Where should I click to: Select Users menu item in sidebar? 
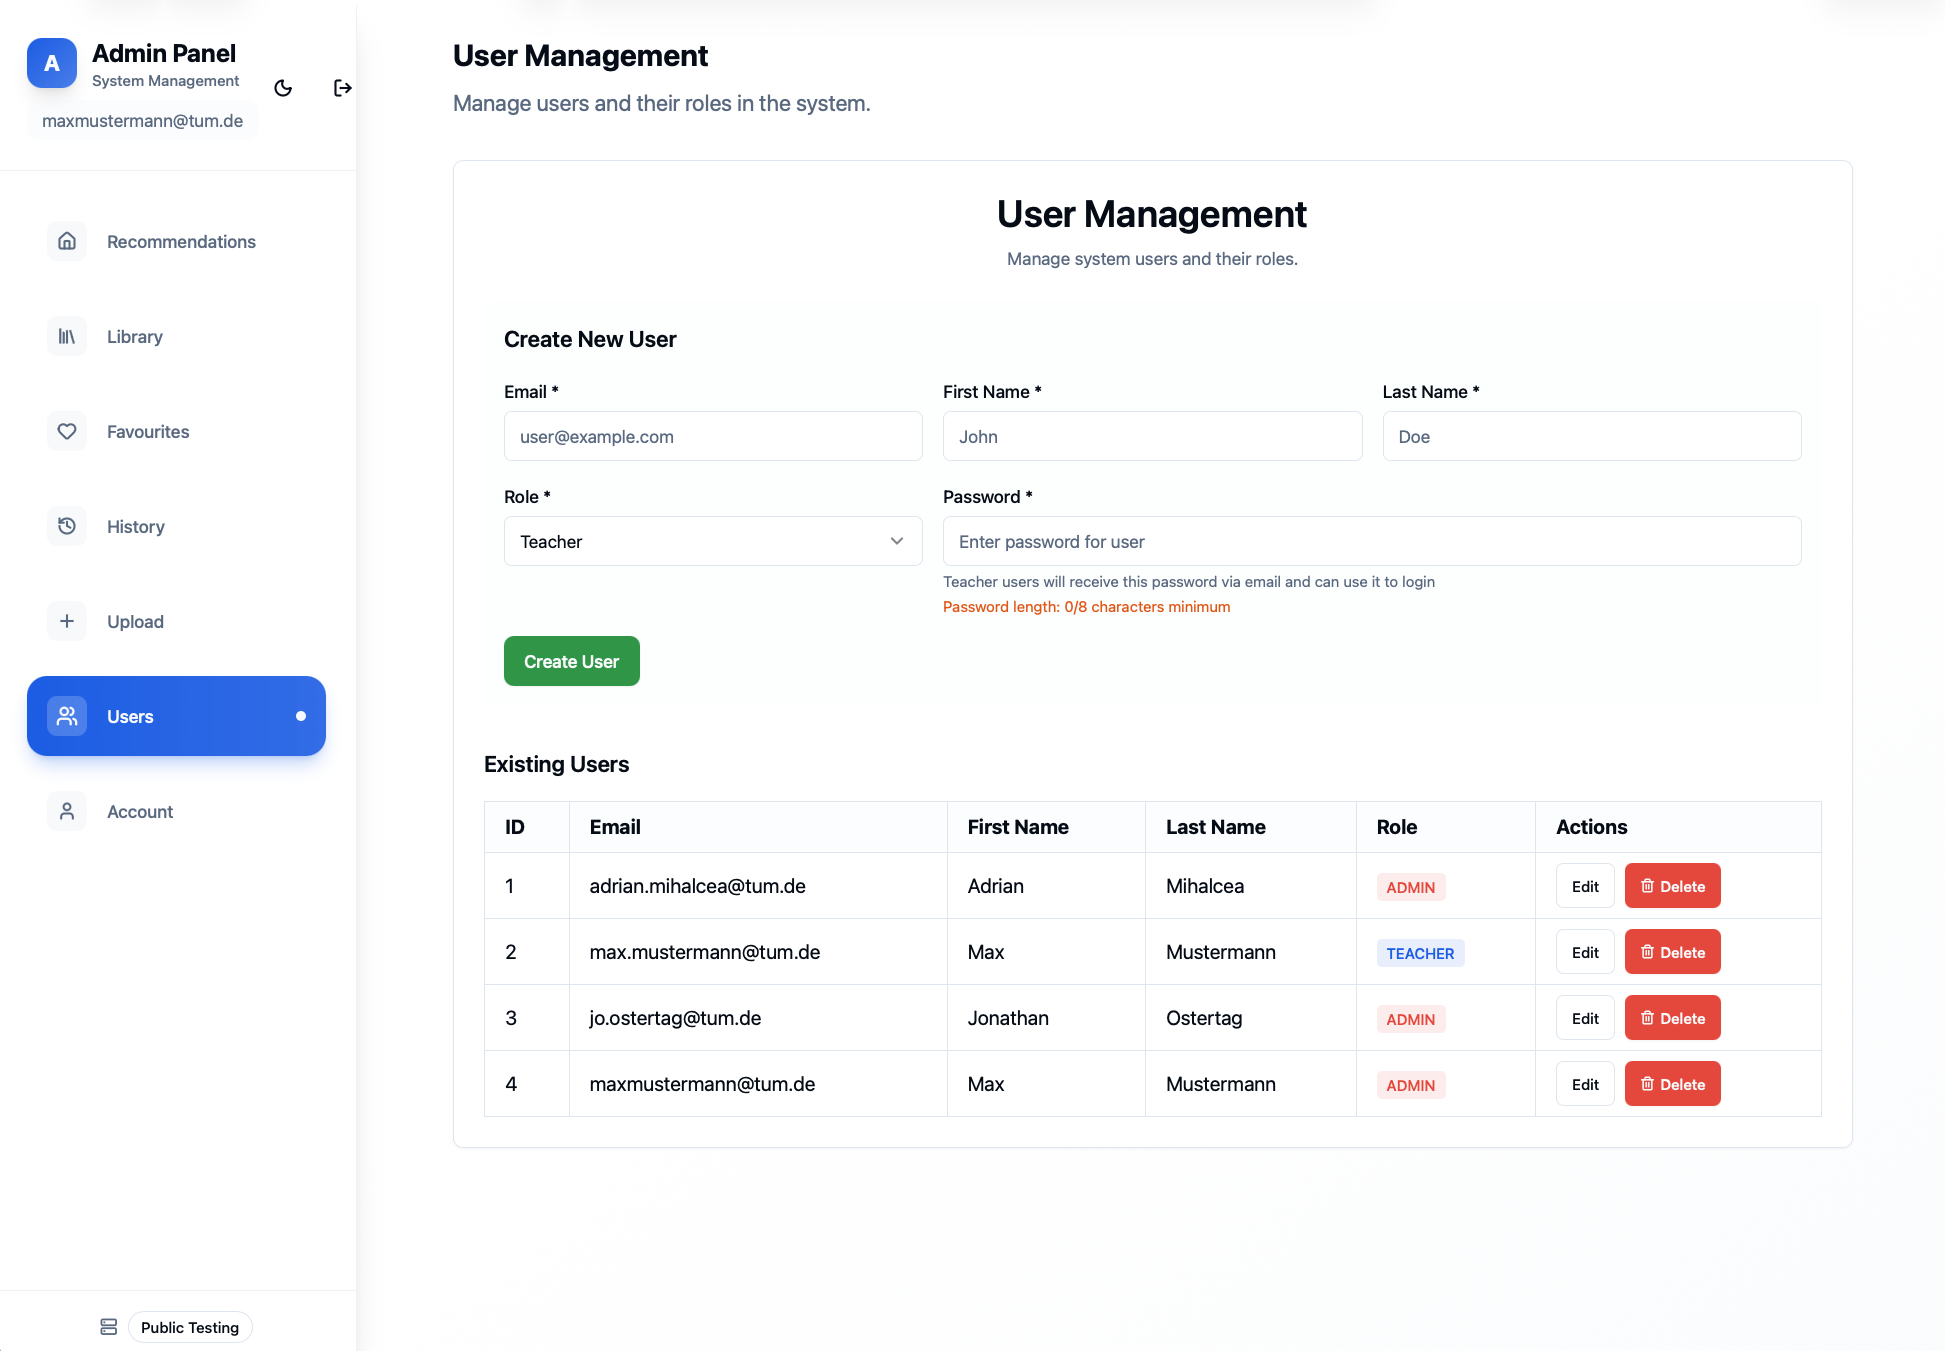click(176, 716)
